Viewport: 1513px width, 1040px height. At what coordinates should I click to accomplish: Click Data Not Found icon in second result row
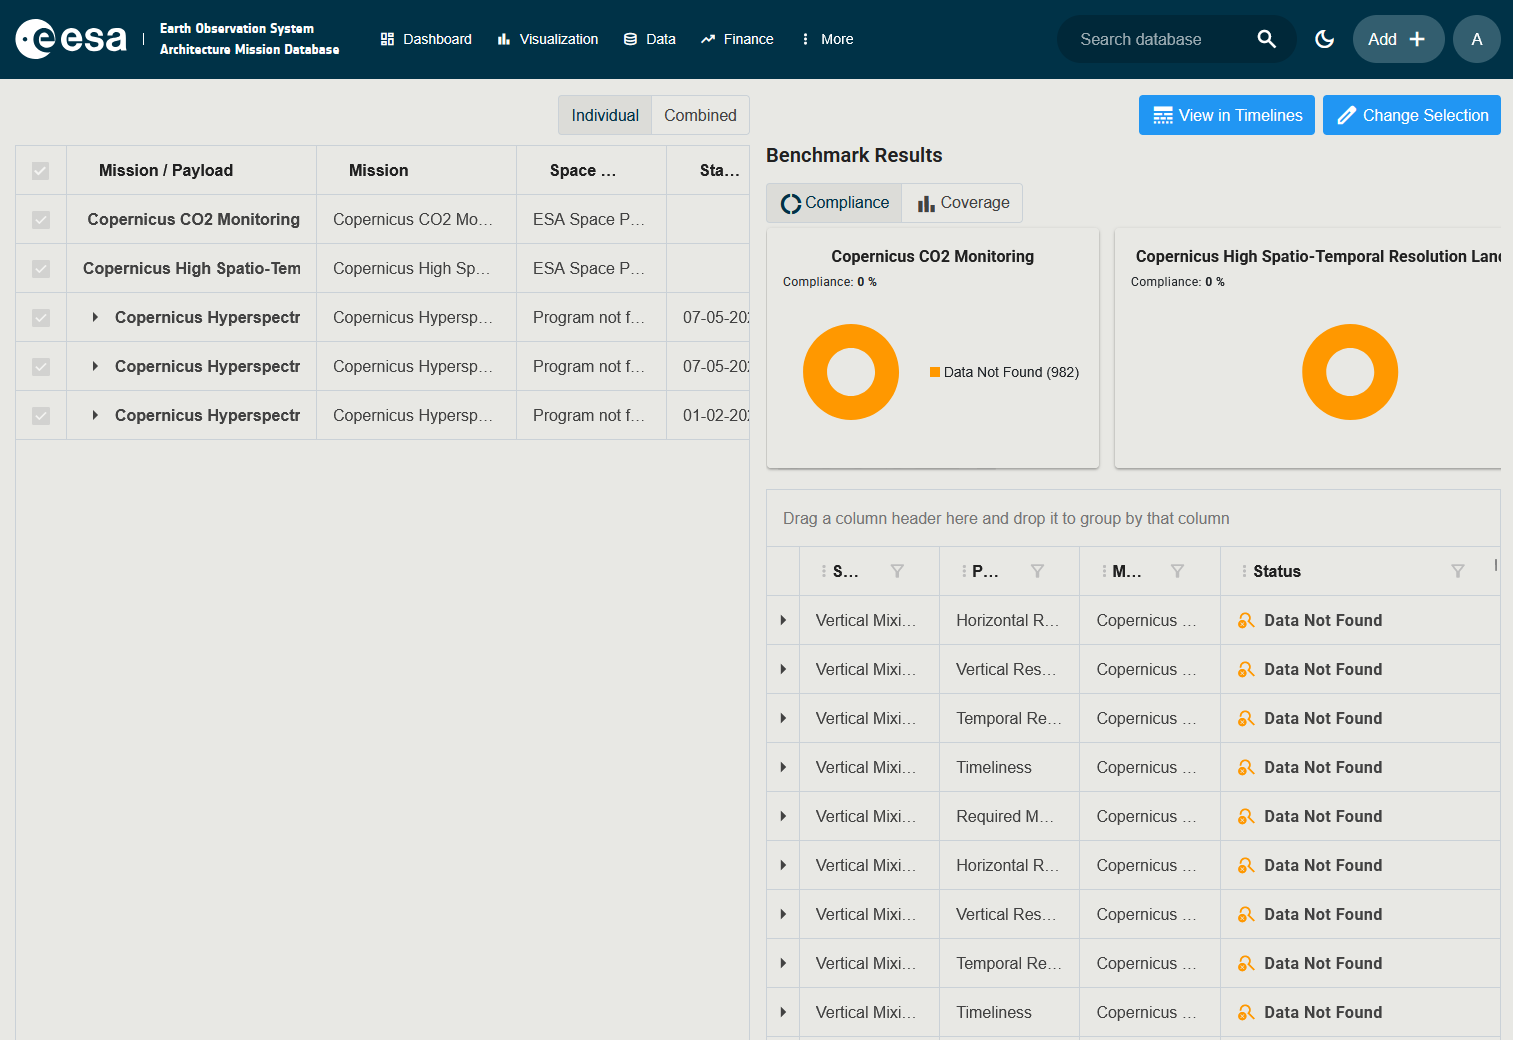pyautogui.click(x=1246, y=669)
